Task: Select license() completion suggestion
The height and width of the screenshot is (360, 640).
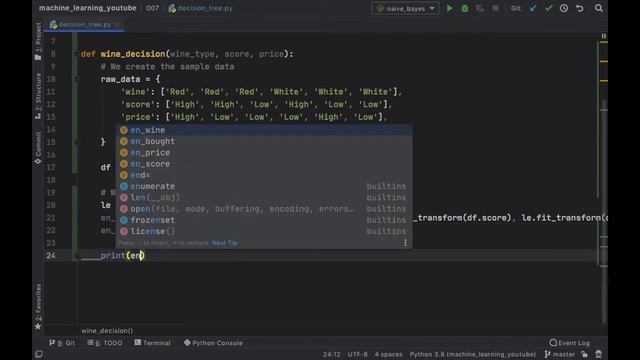Action: 264,231
